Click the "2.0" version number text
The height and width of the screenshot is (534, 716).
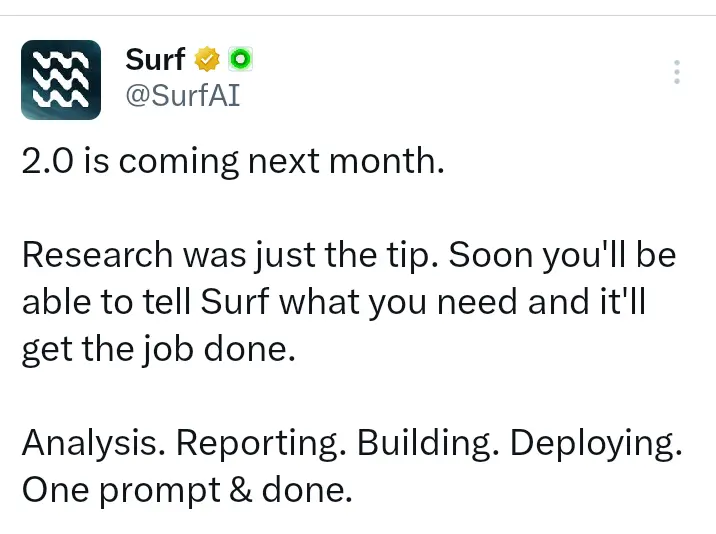click(47, 161)
